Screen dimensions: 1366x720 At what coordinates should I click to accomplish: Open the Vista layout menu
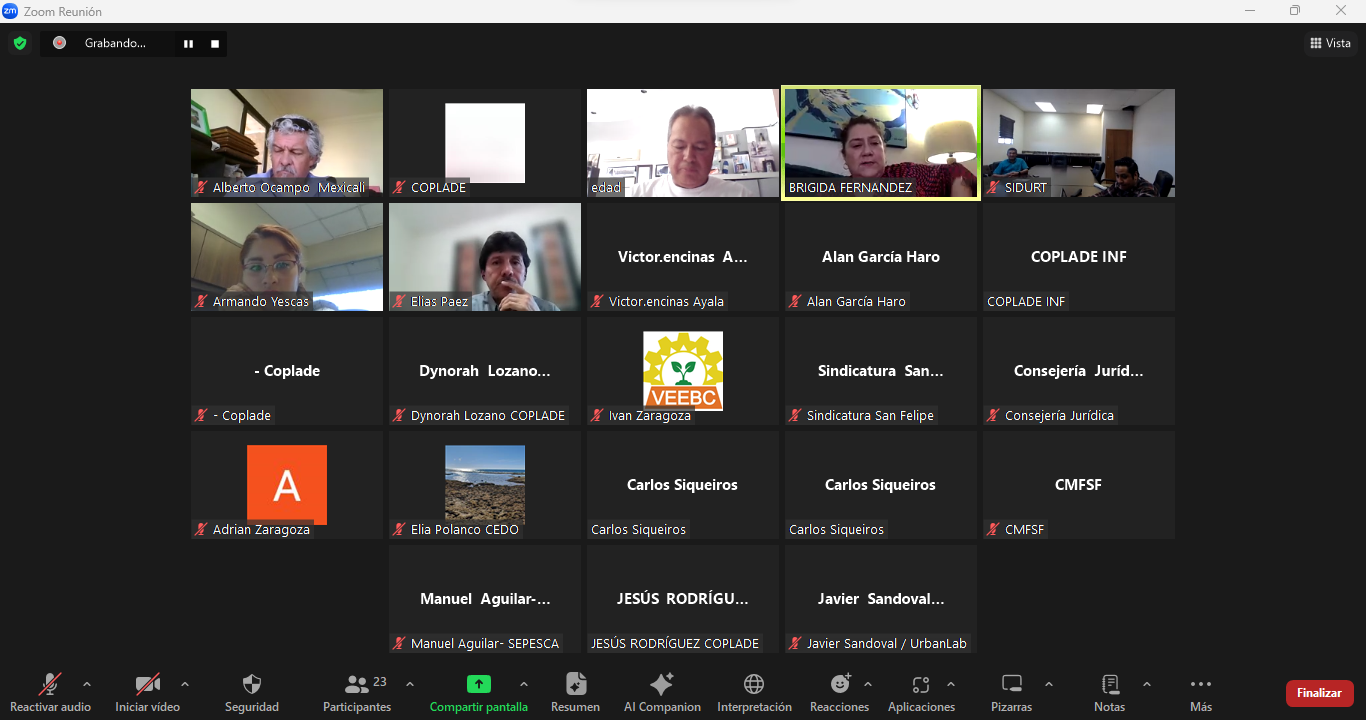pos(1330,43)
